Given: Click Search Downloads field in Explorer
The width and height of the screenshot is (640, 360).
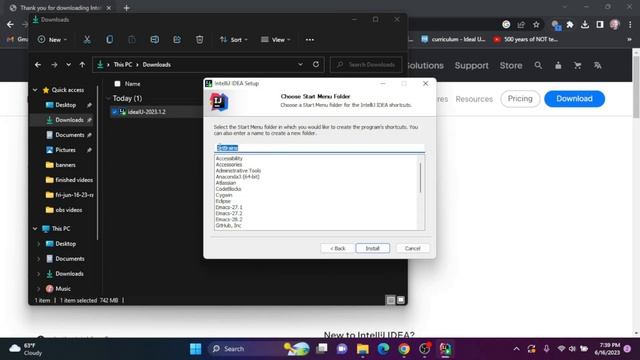Looking at the screenshot, I should pyautogui.click(x=366, y=64).
